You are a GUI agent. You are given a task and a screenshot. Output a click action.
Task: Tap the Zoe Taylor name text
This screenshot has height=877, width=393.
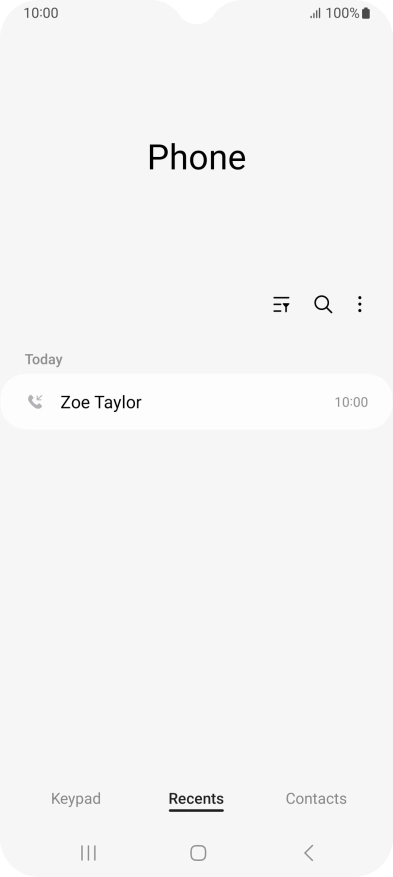coord(101,402)
